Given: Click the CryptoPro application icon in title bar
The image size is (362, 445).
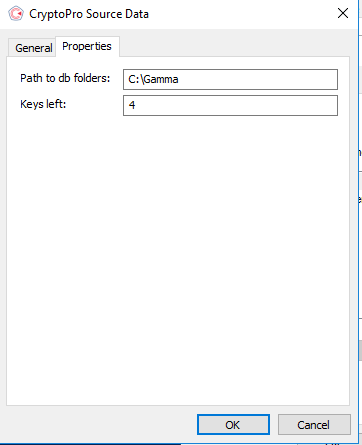Looking at the screenshot, I should [16, 14].
